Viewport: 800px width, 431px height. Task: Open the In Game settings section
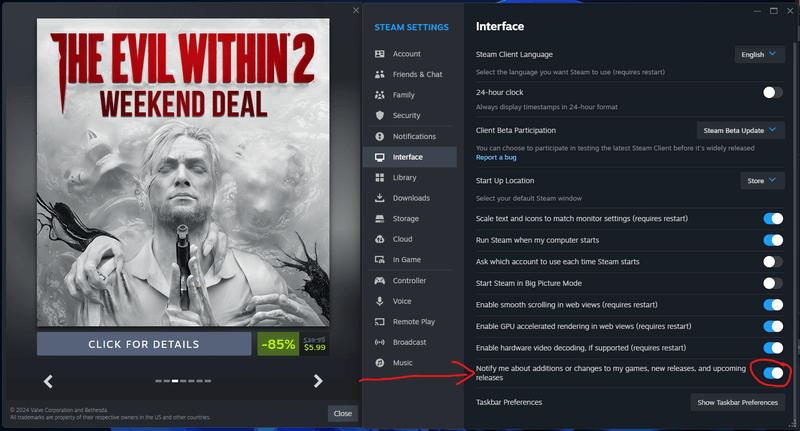(410, 260)
